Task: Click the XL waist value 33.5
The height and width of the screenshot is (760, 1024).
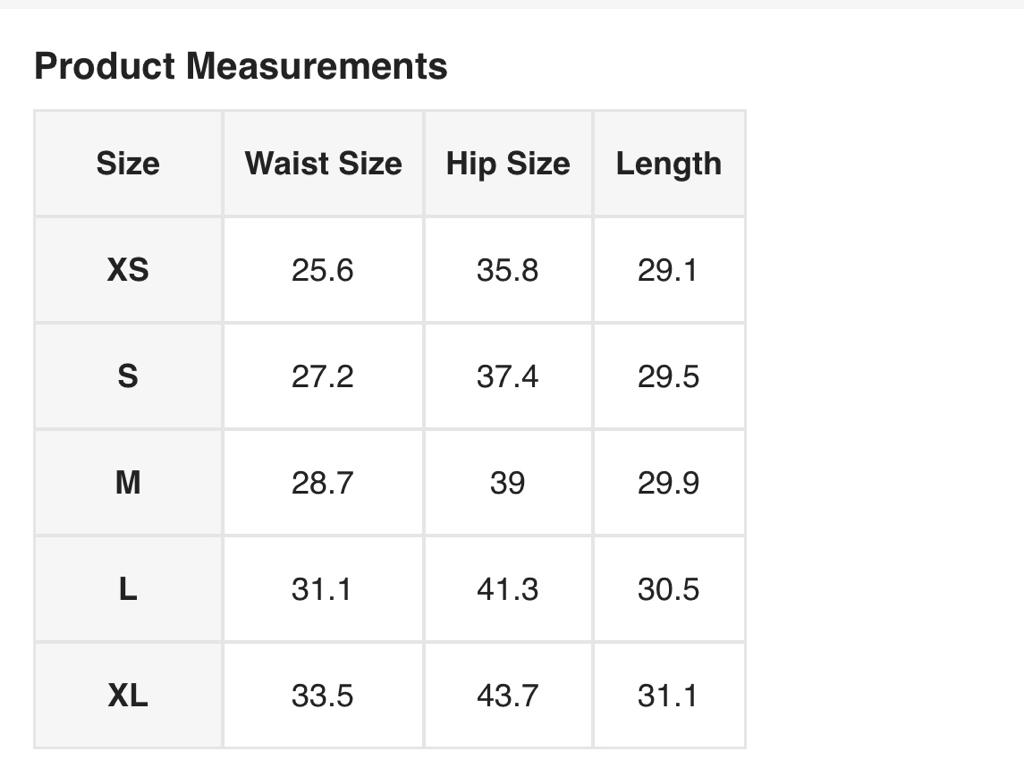Action: pyautogui.click(x=322, y=695)
